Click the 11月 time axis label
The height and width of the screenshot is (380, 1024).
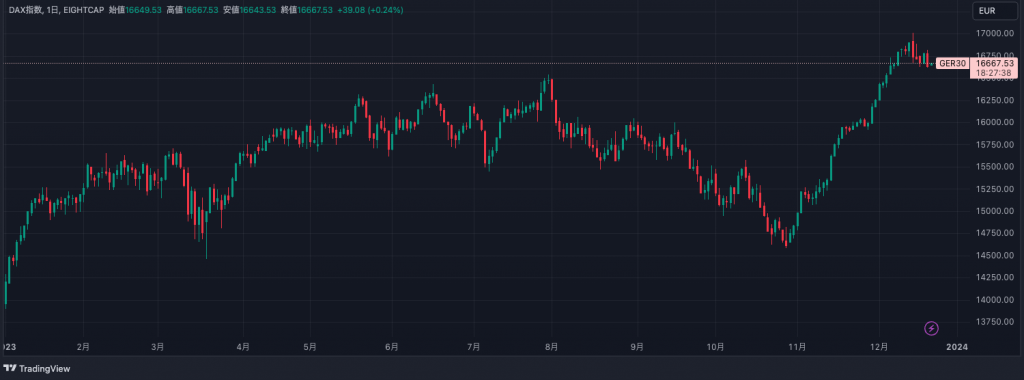coord(797,347)
